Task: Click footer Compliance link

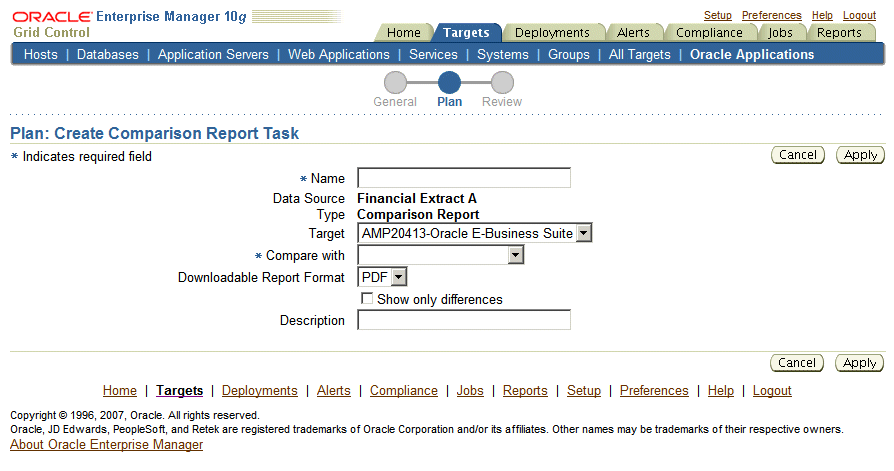Action: point(404,391)
